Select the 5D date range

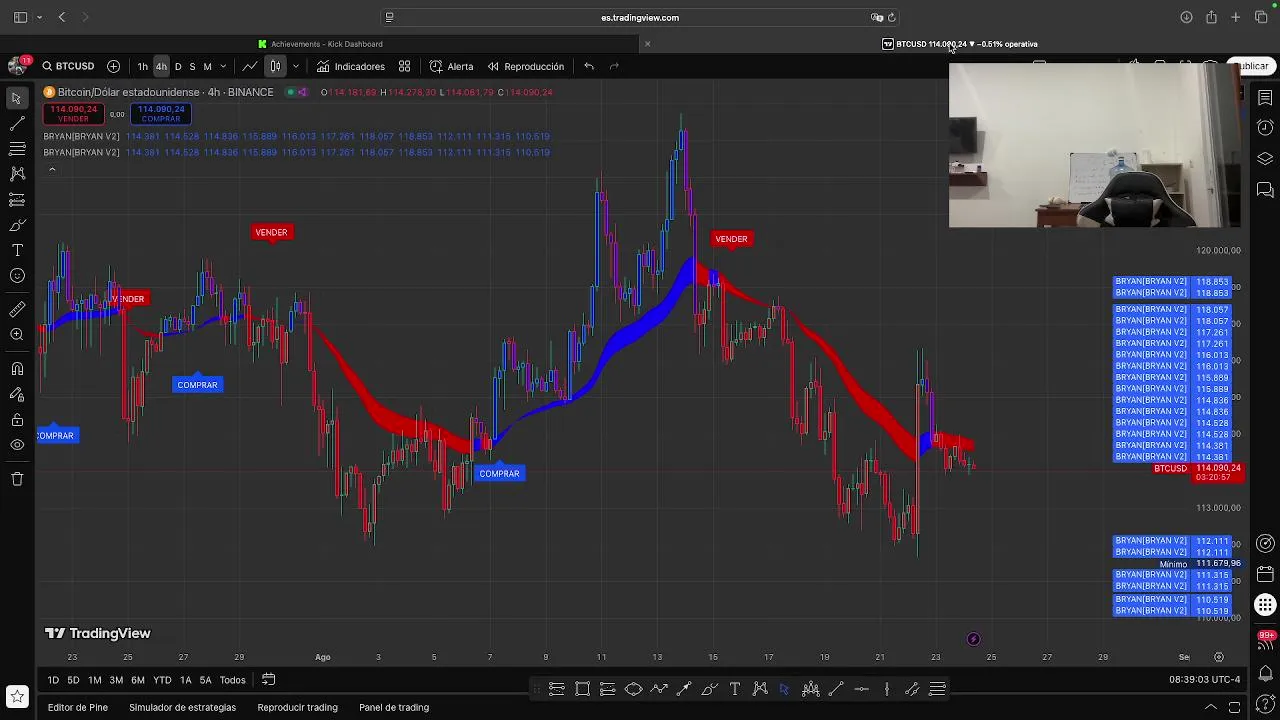73,680
